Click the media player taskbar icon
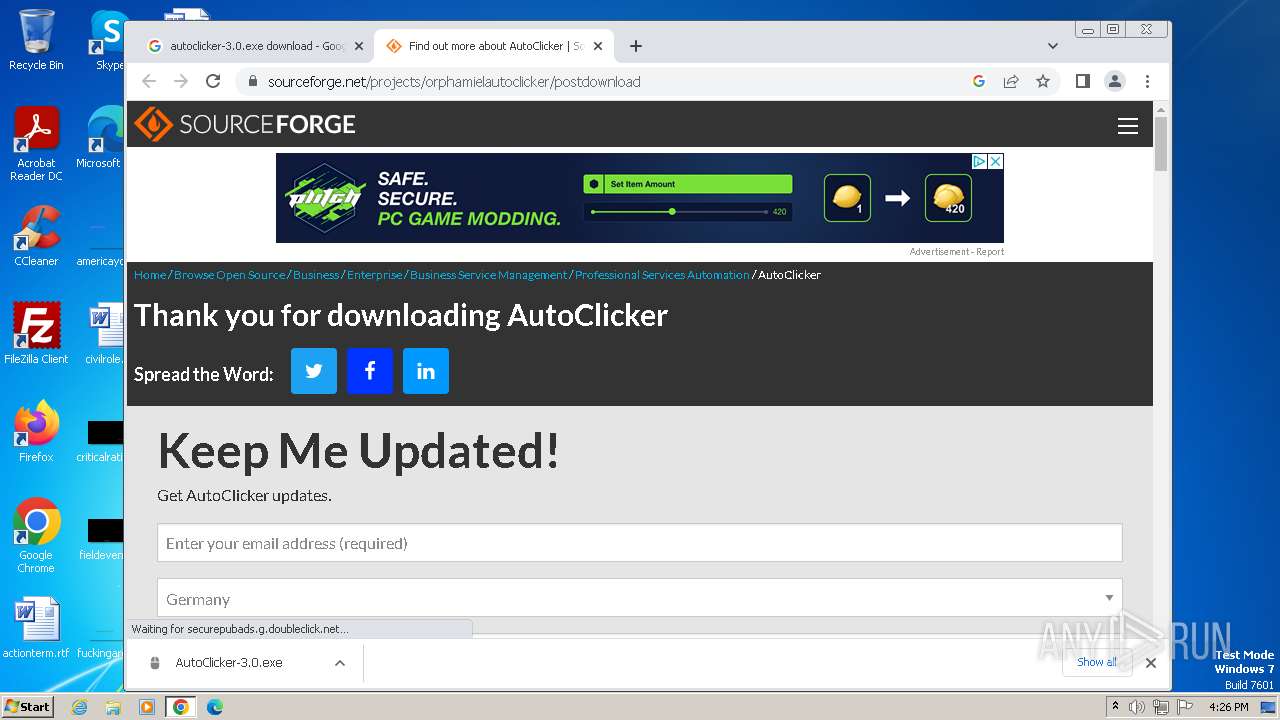The image size is (1280, 720). [x=147, y=707]
